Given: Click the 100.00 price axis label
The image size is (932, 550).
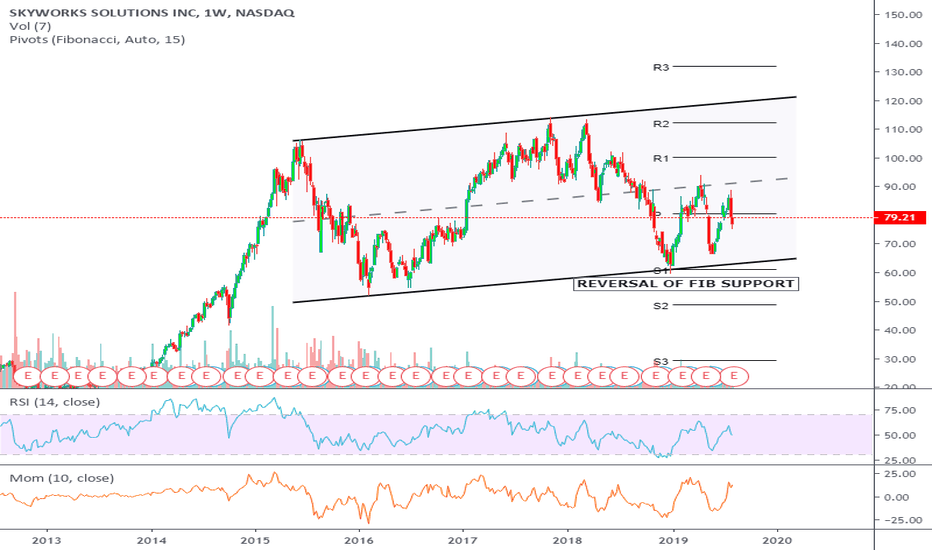Looking at the screenshot, I should point(903,158).
